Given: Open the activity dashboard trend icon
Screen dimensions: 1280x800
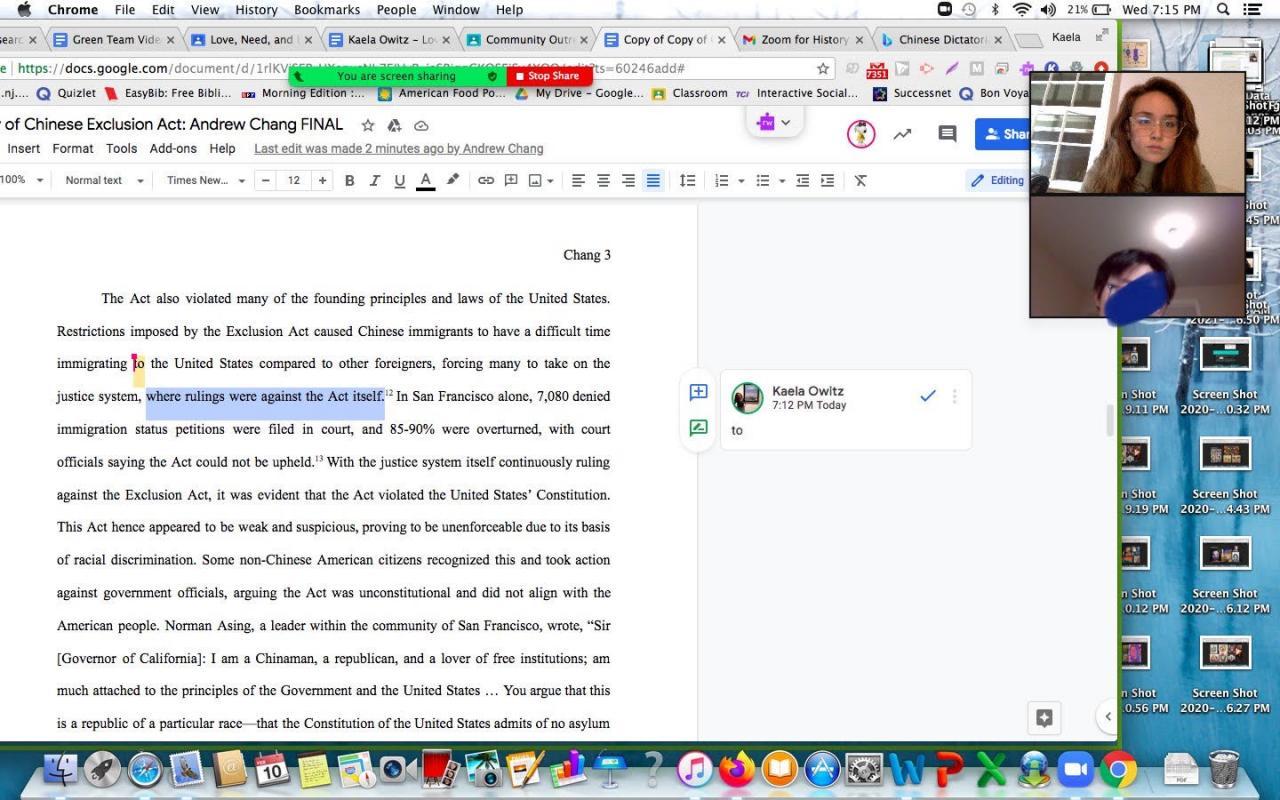Looking at the screenshot, I should coord(902,134).
